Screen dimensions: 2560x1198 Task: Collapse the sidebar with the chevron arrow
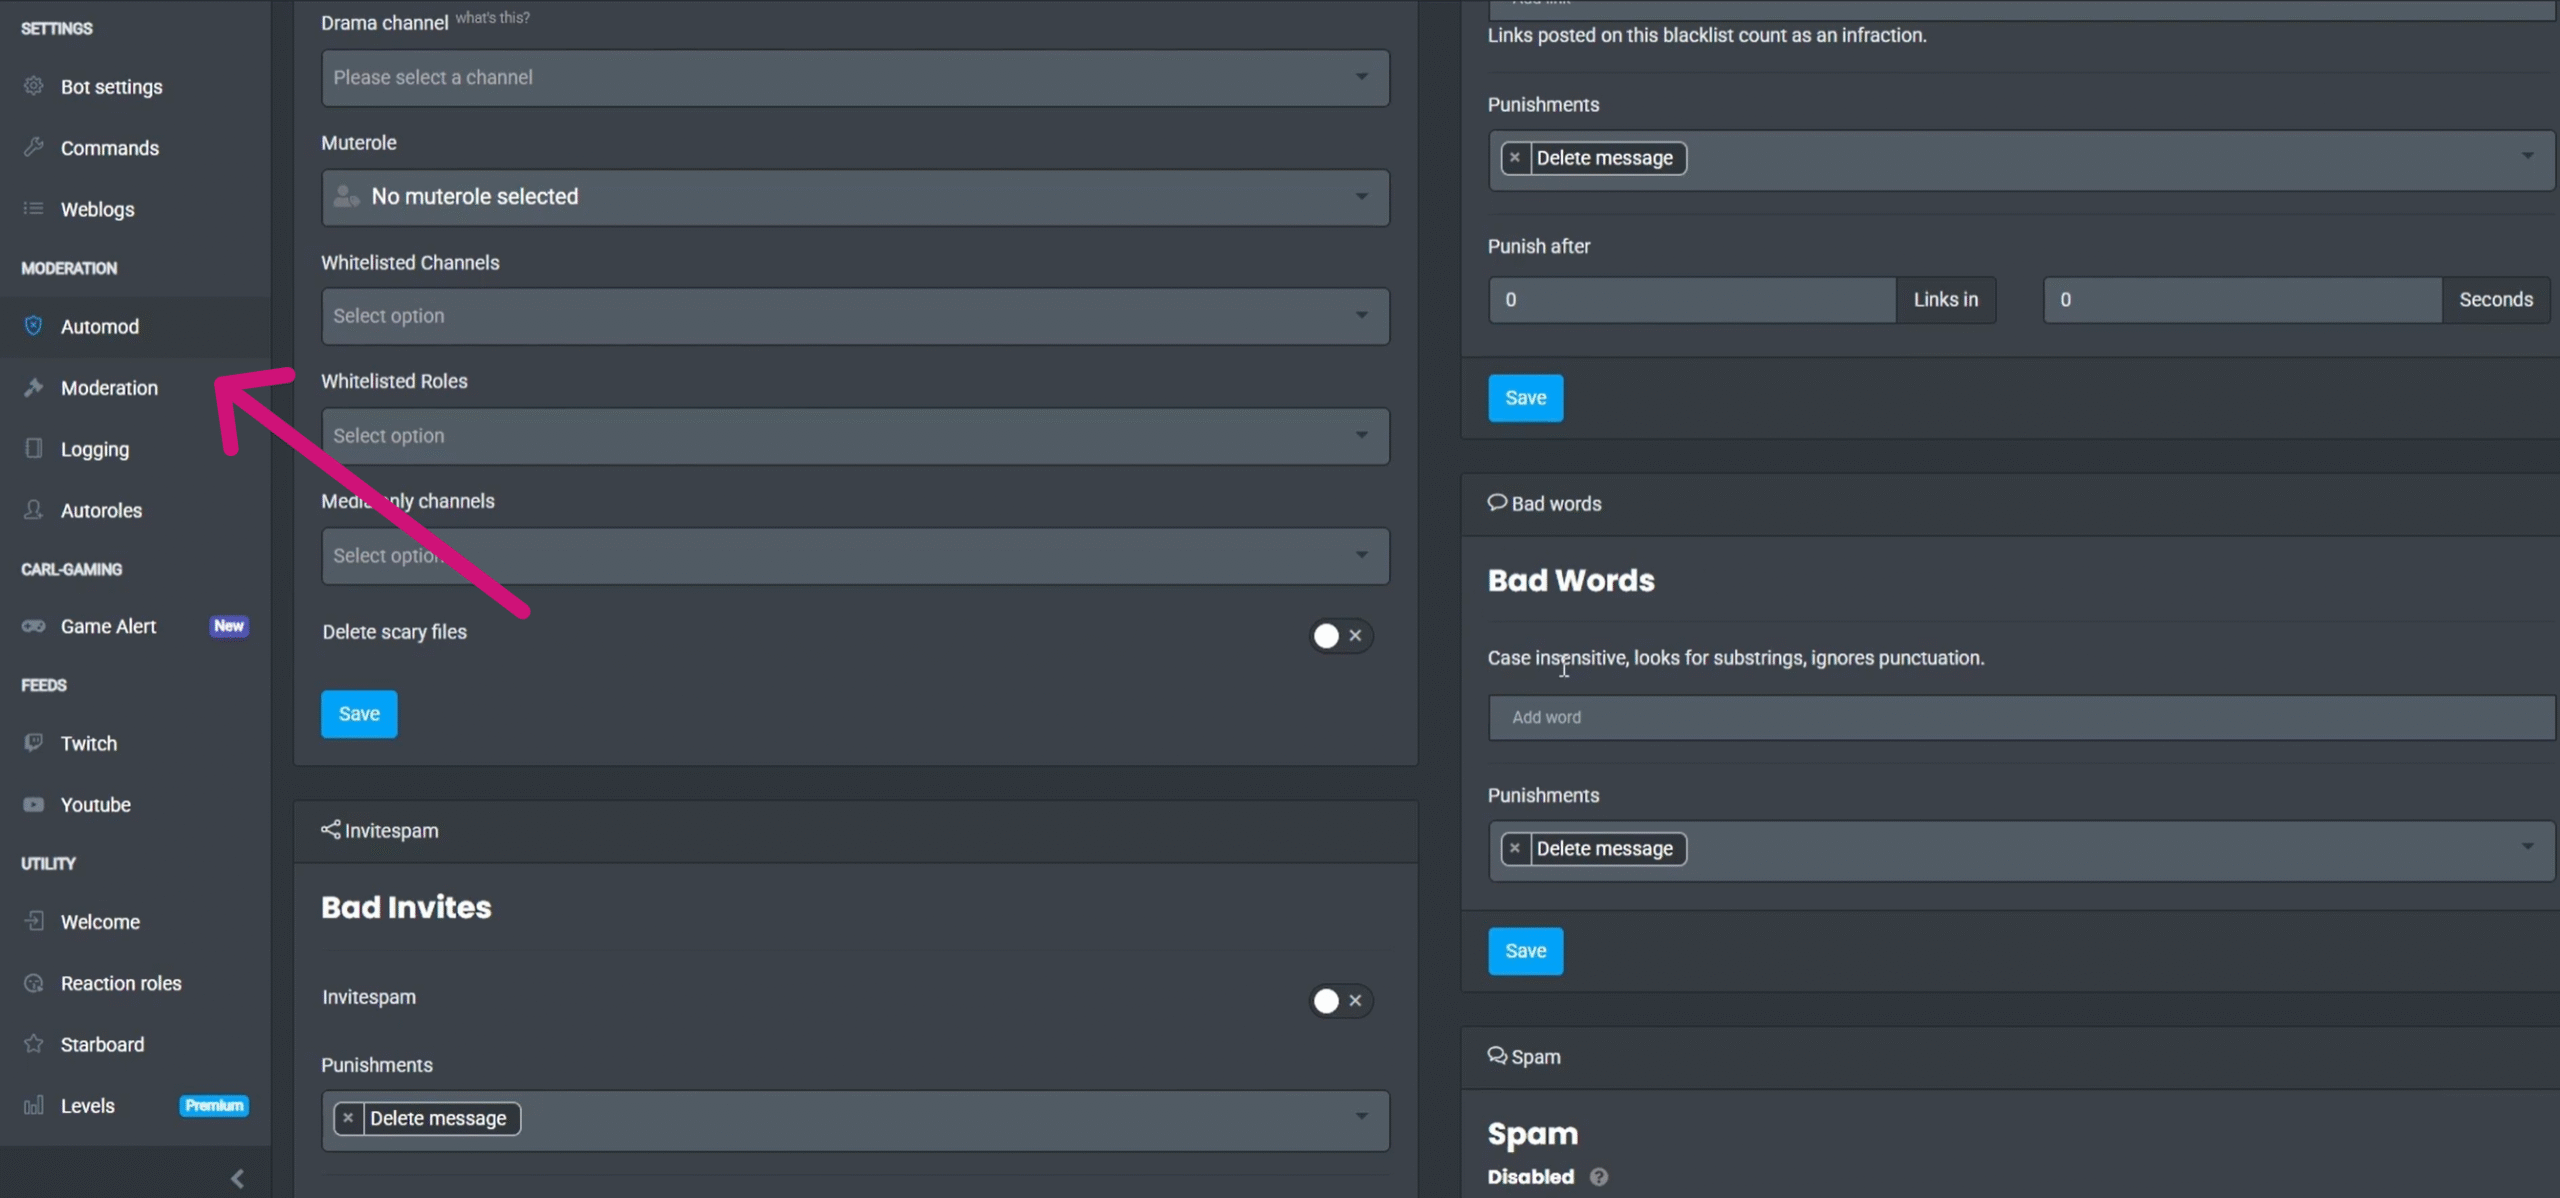click(237, 1178)
